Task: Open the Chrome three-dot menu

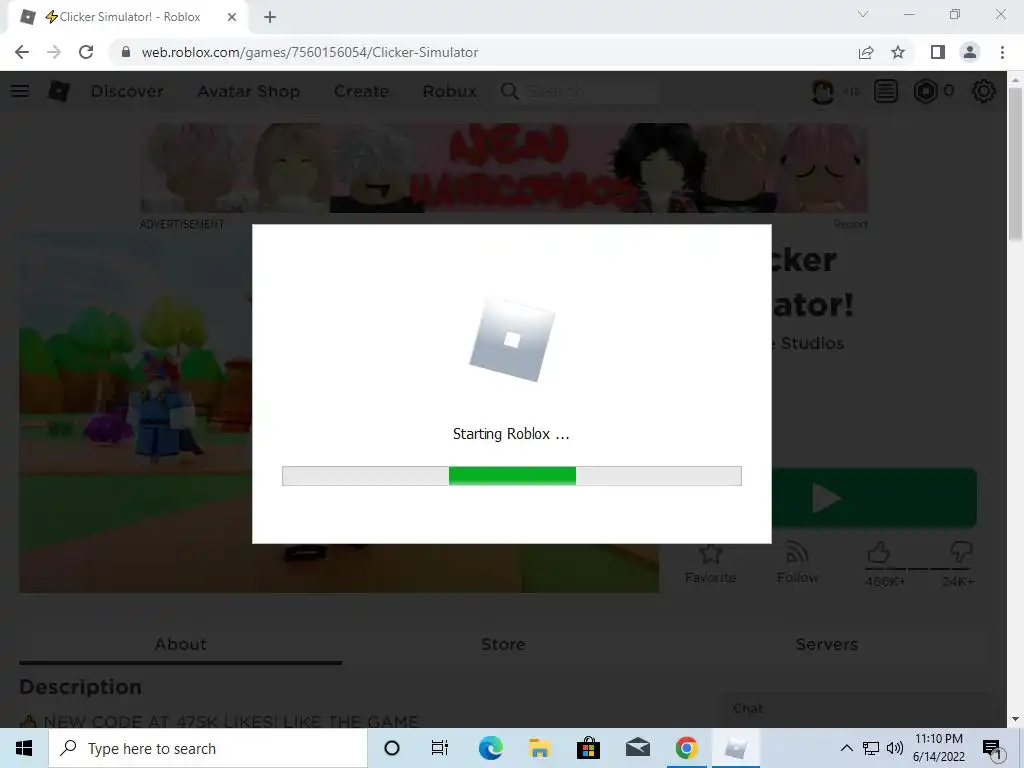Action: 1002,52
